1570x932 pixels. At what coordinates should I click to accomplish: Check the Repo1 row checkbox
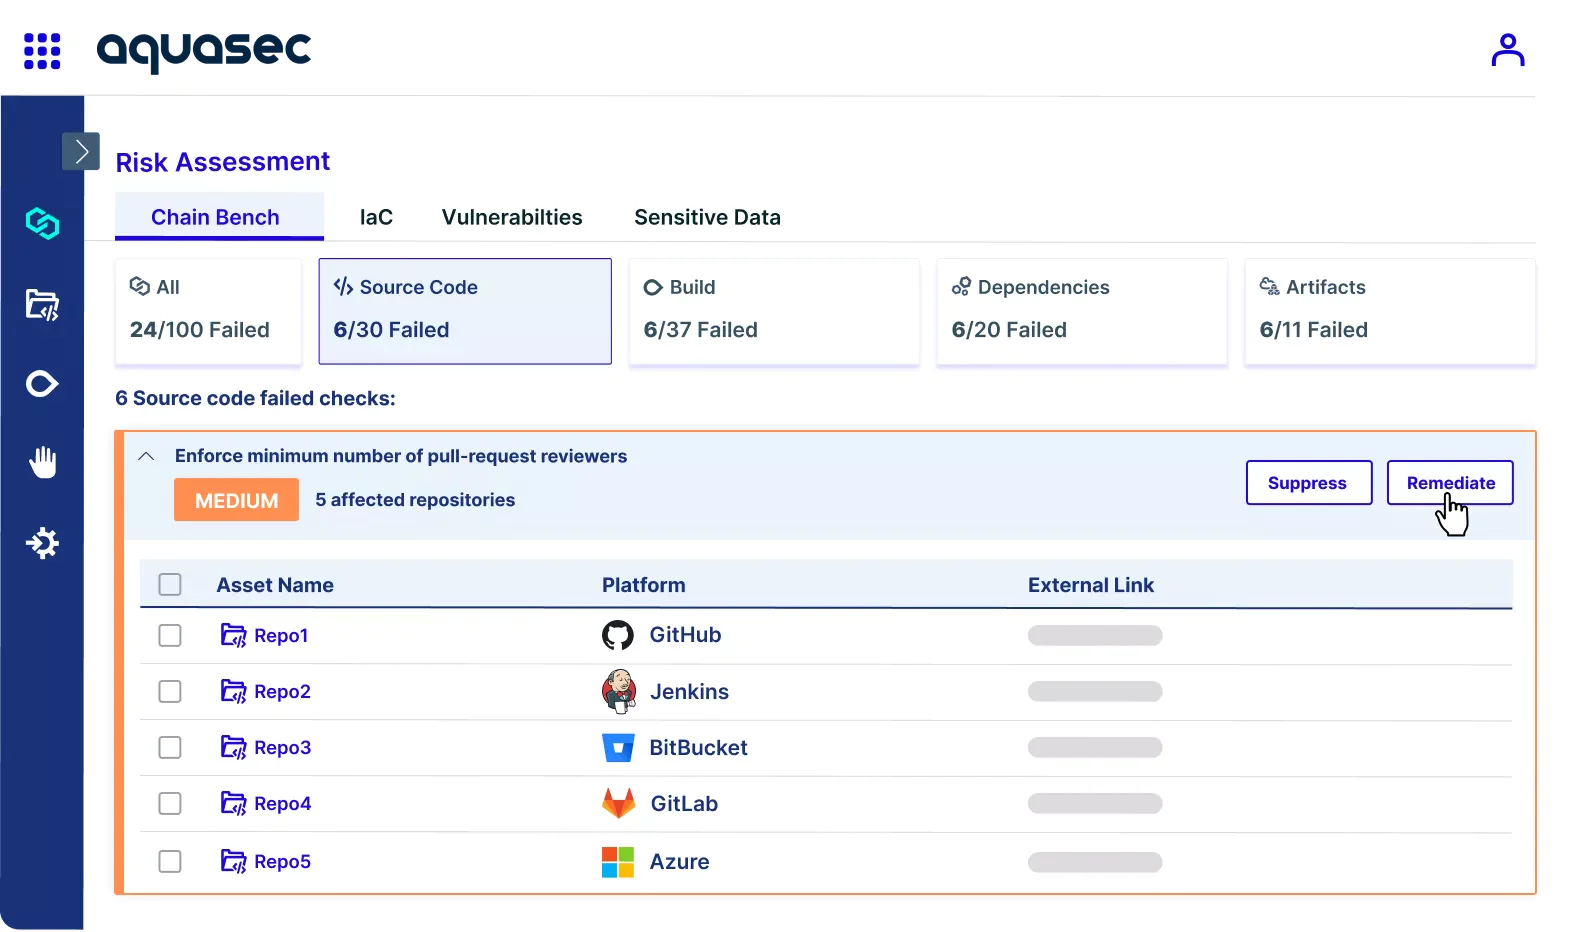pos(170,635)
